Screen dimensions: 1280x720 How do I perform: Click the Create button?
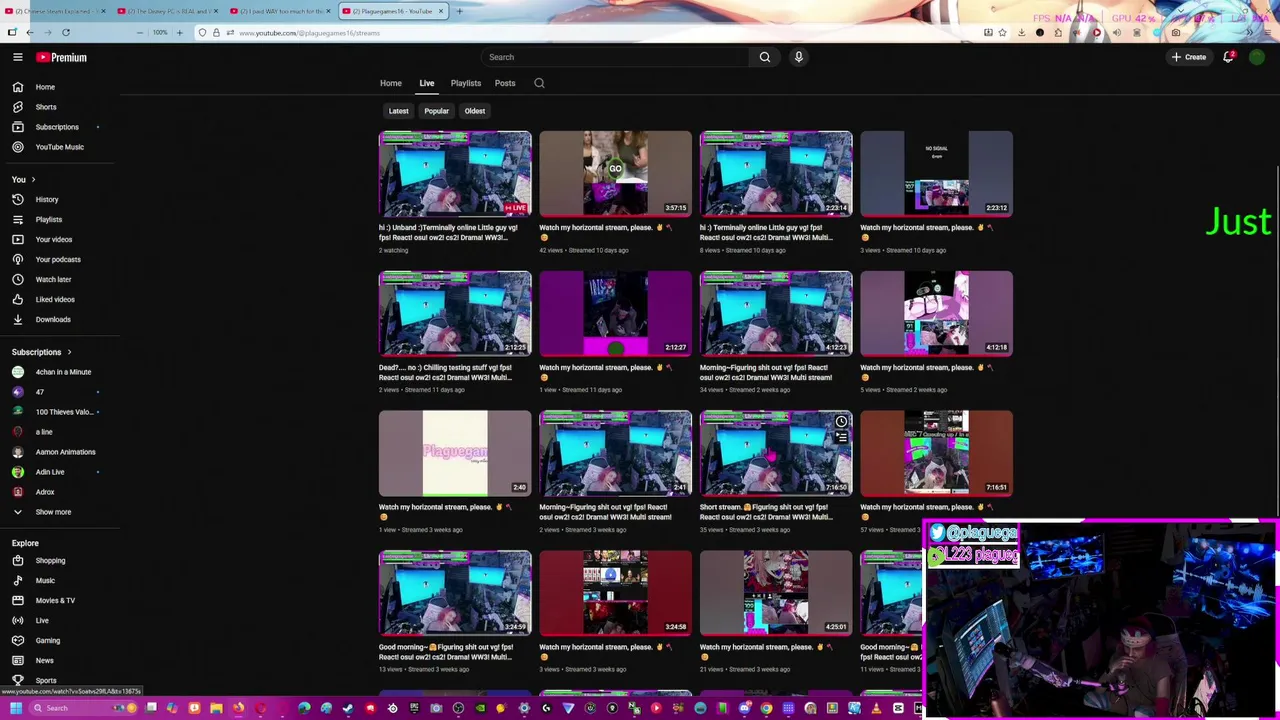1189,57
